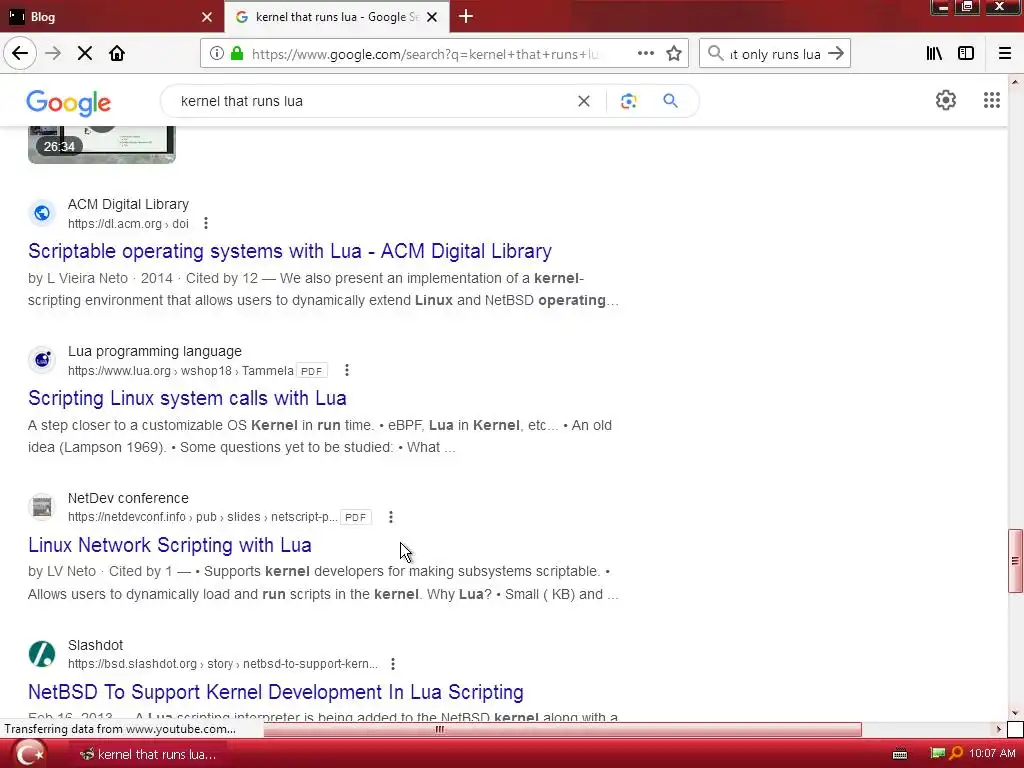The image size is (1024, 768).
Task: Click the vertical scrollbar up arrow
Action: point(1015,82)
